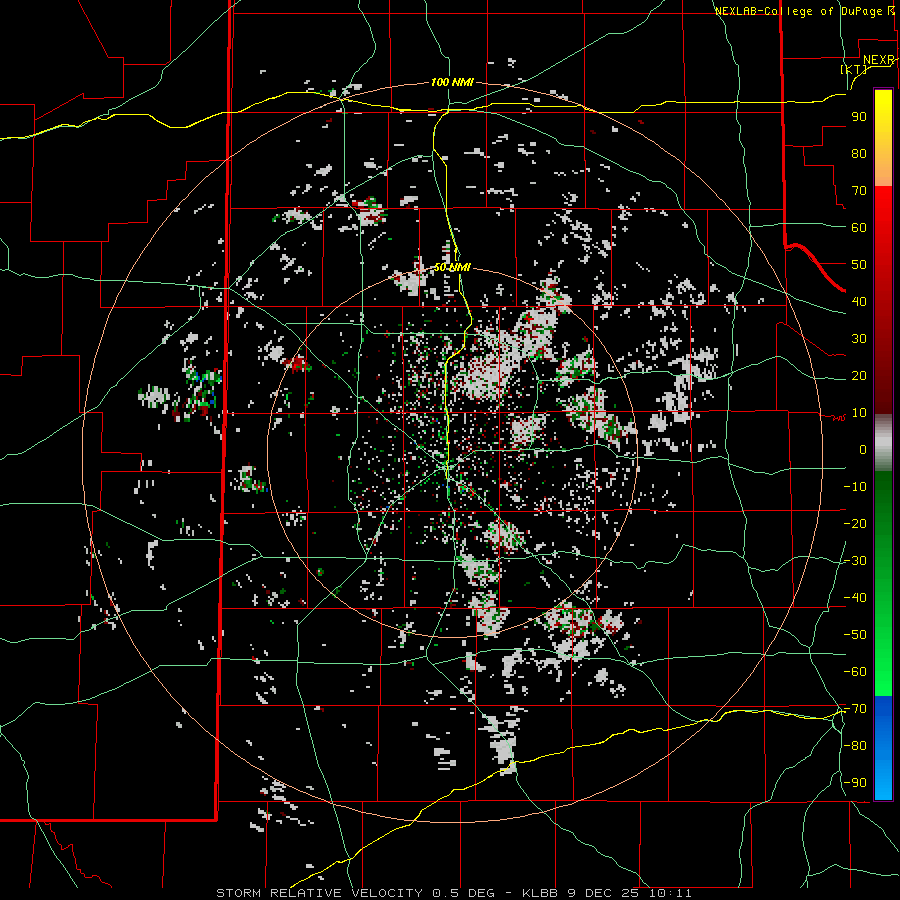The height and width of the screenshot is (900, 900).
Task: Pick the bright green segment near -60
Action: point(883,672)
